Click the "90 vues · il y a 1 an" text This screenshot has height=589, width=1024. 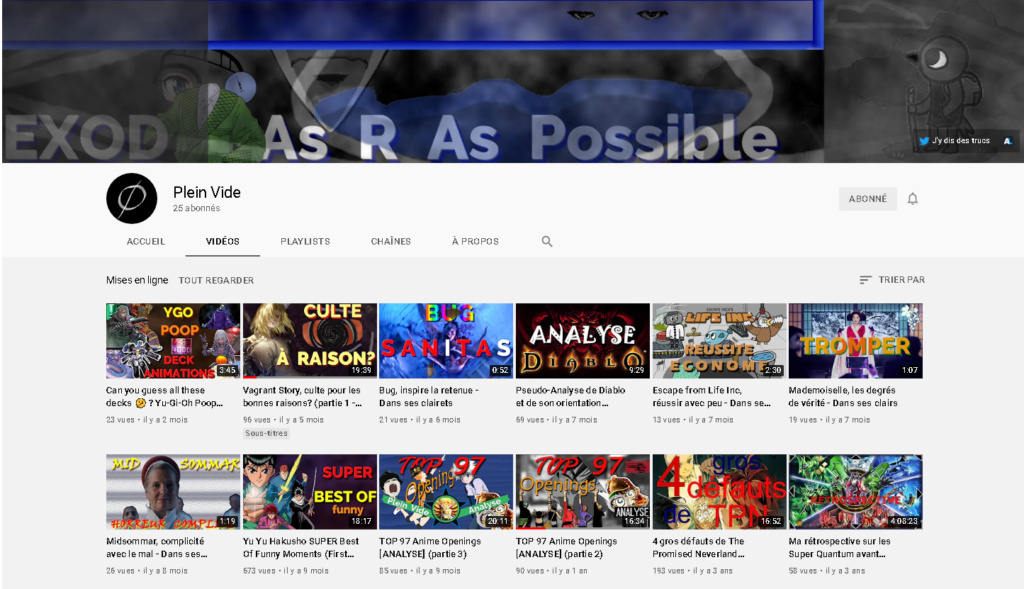(x=552, y=571)
